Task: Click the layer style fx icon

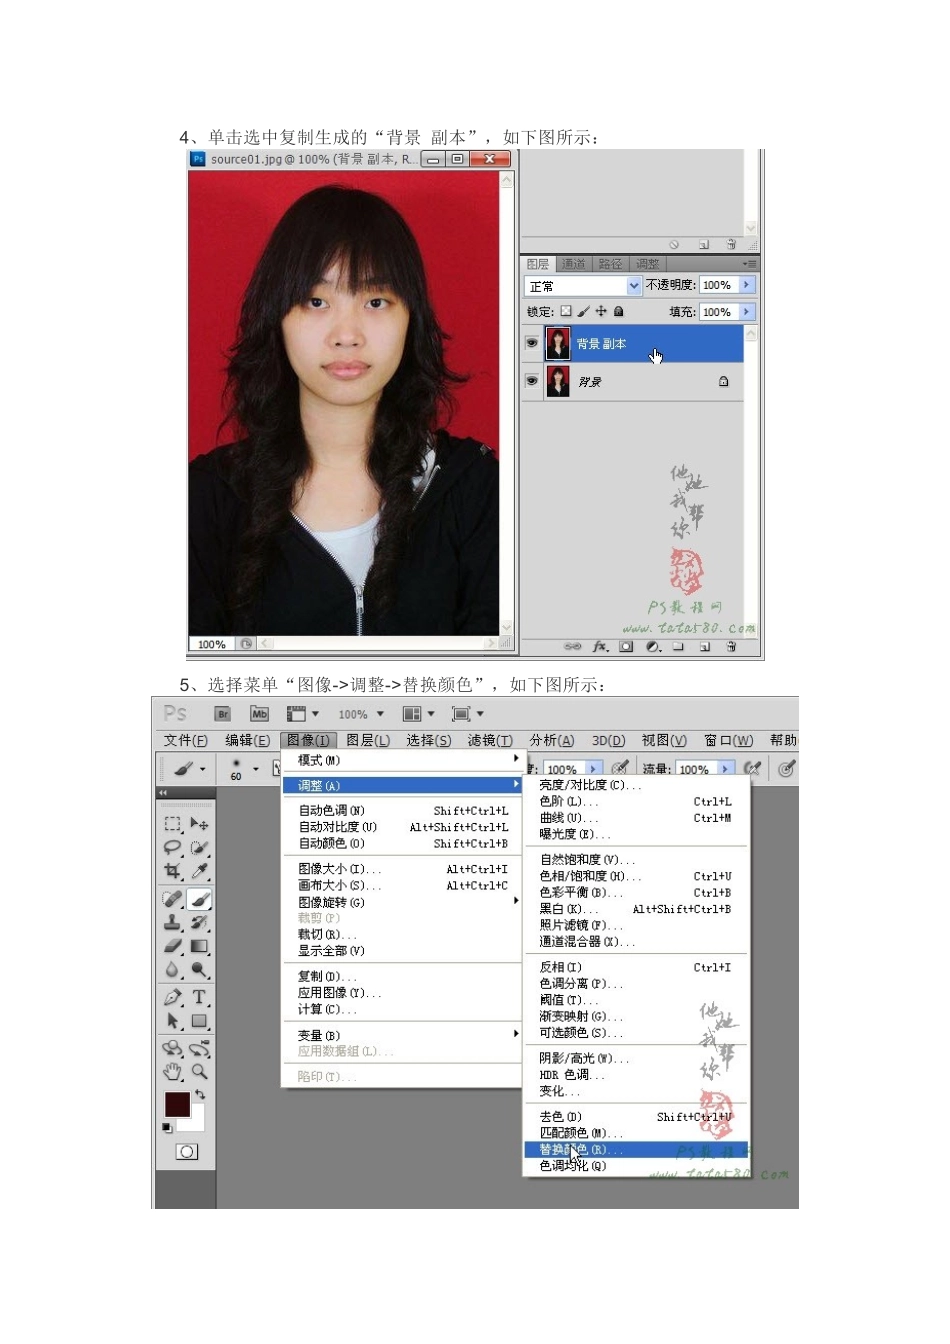Action: tap(600, 647)
